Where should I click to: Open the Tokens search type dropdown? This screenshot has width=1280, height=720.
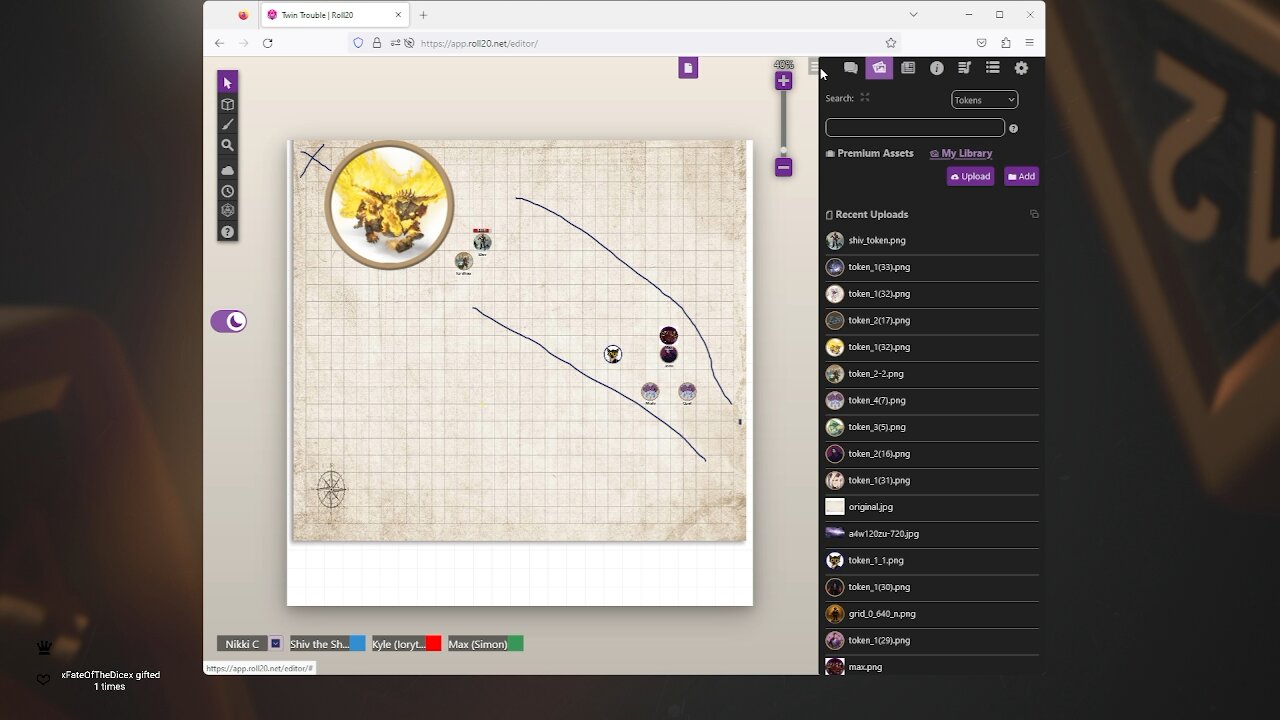pos(984,100)
